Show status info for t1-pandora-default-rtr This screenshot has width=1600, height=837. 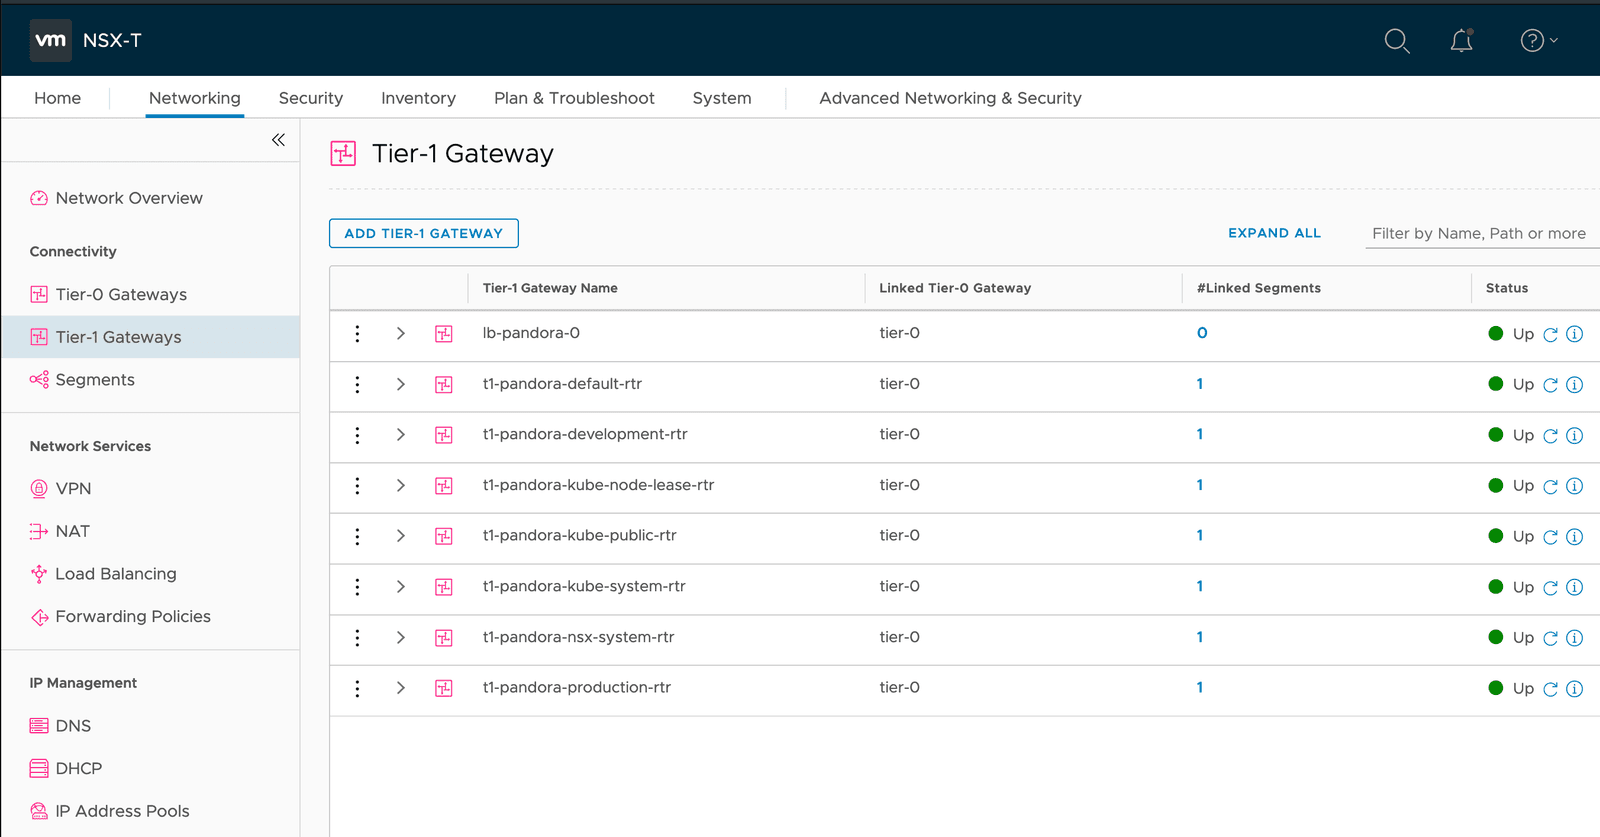point(1574,385)
